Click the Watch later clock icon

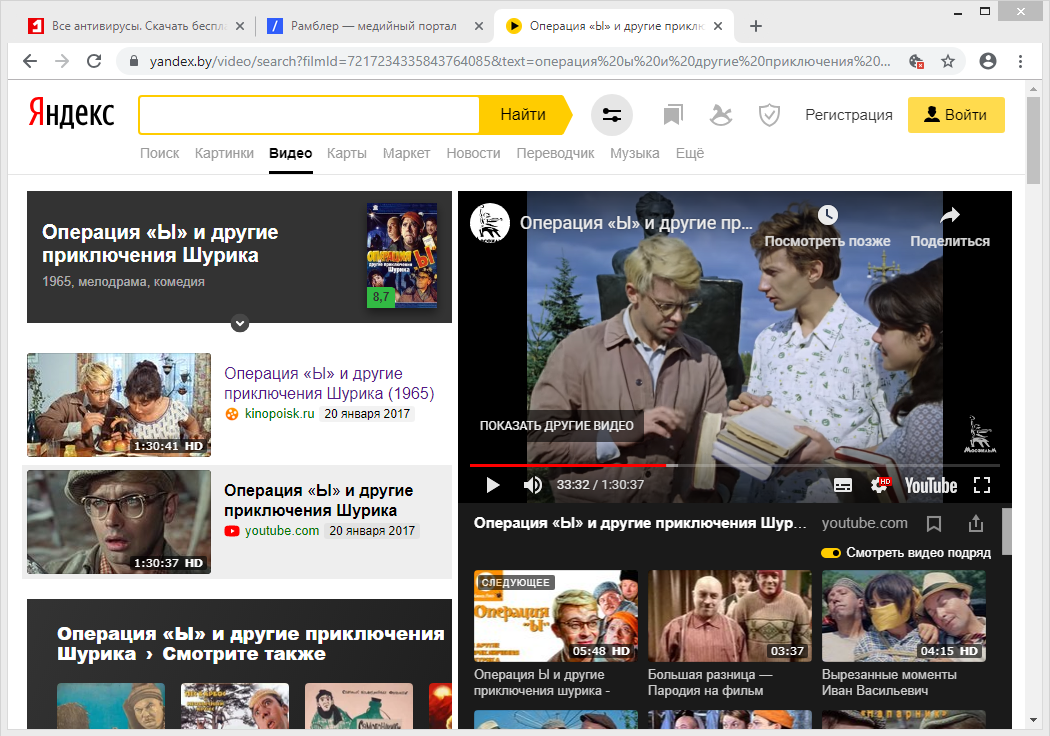click(828, 215)
